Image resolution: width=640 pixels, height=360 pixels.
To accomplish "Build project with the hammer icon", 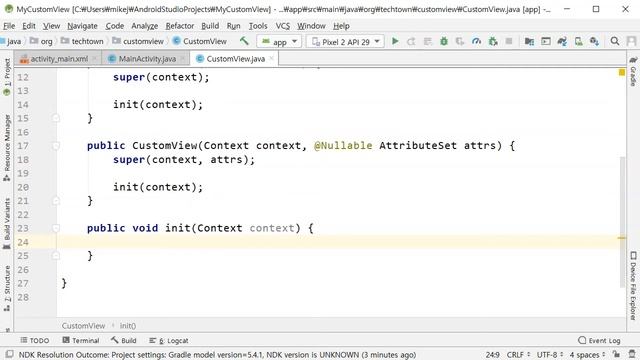I will (244, 41).
